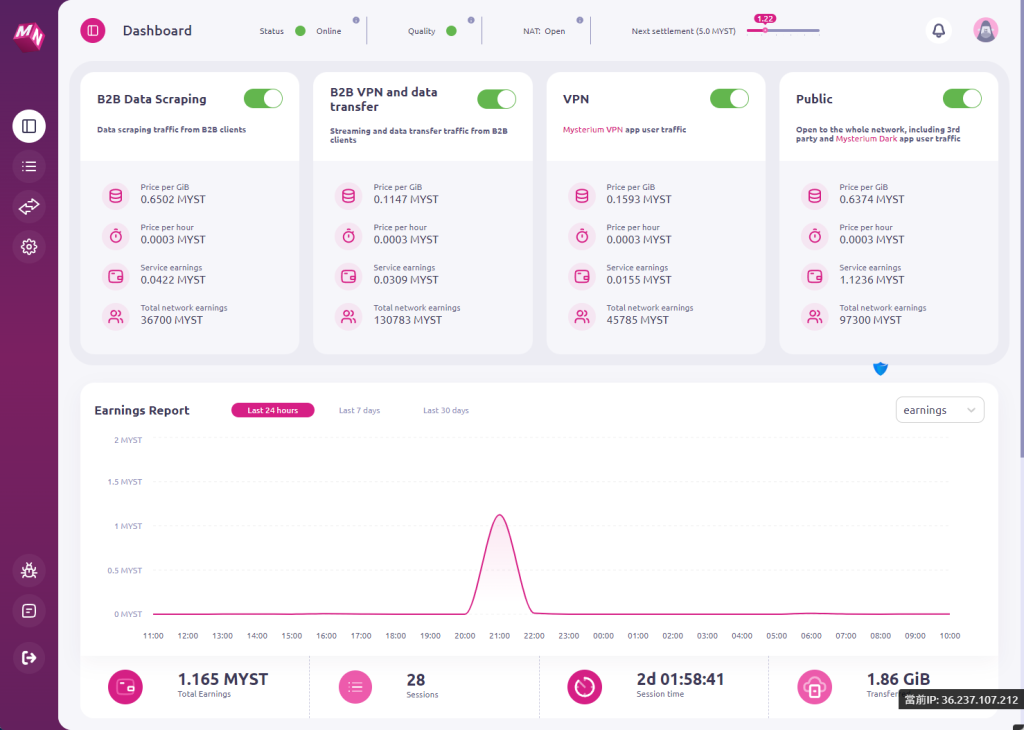Disable the Public service toggle
Screen dimensions: 1024x730
962,99
